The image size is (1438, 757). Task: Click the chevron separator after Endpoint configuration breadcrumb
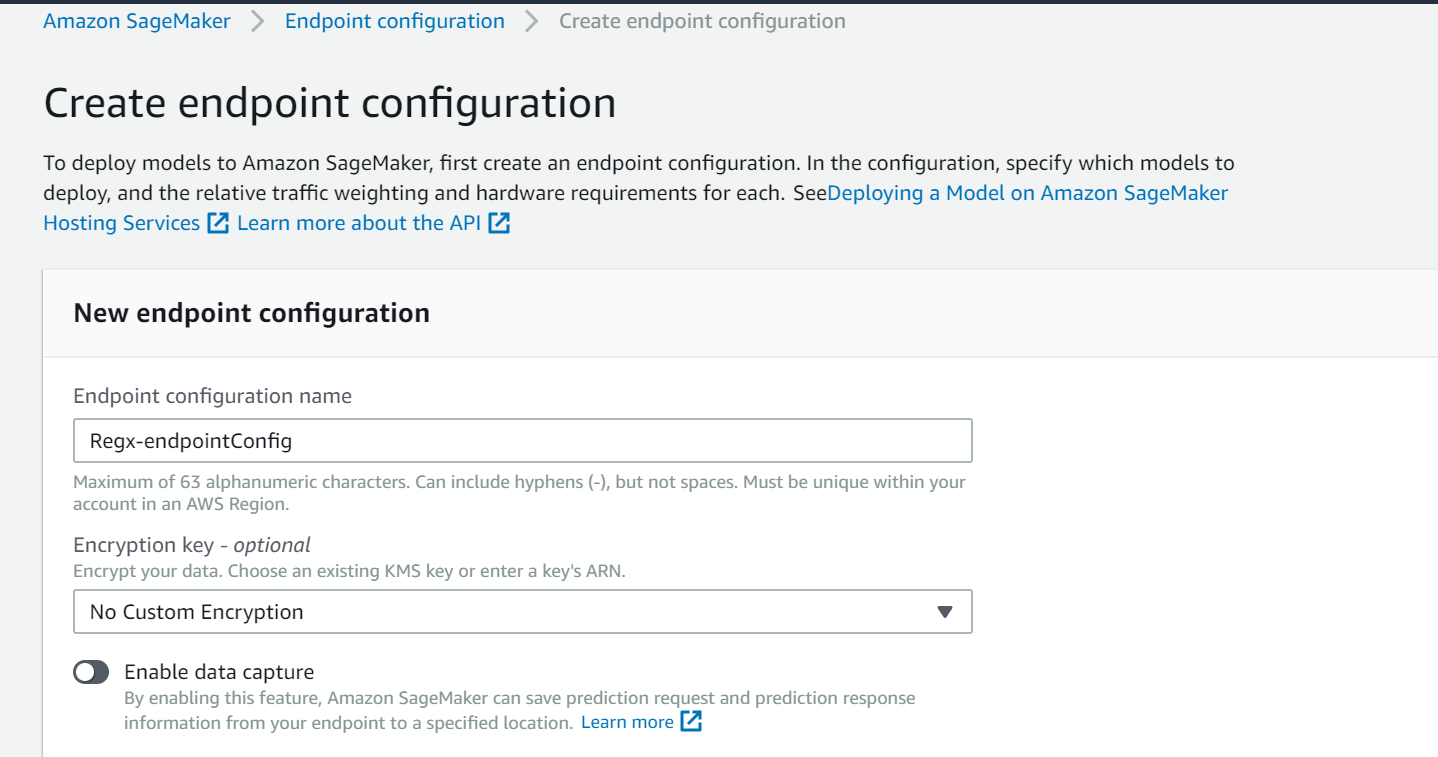(x=532, y=21)
